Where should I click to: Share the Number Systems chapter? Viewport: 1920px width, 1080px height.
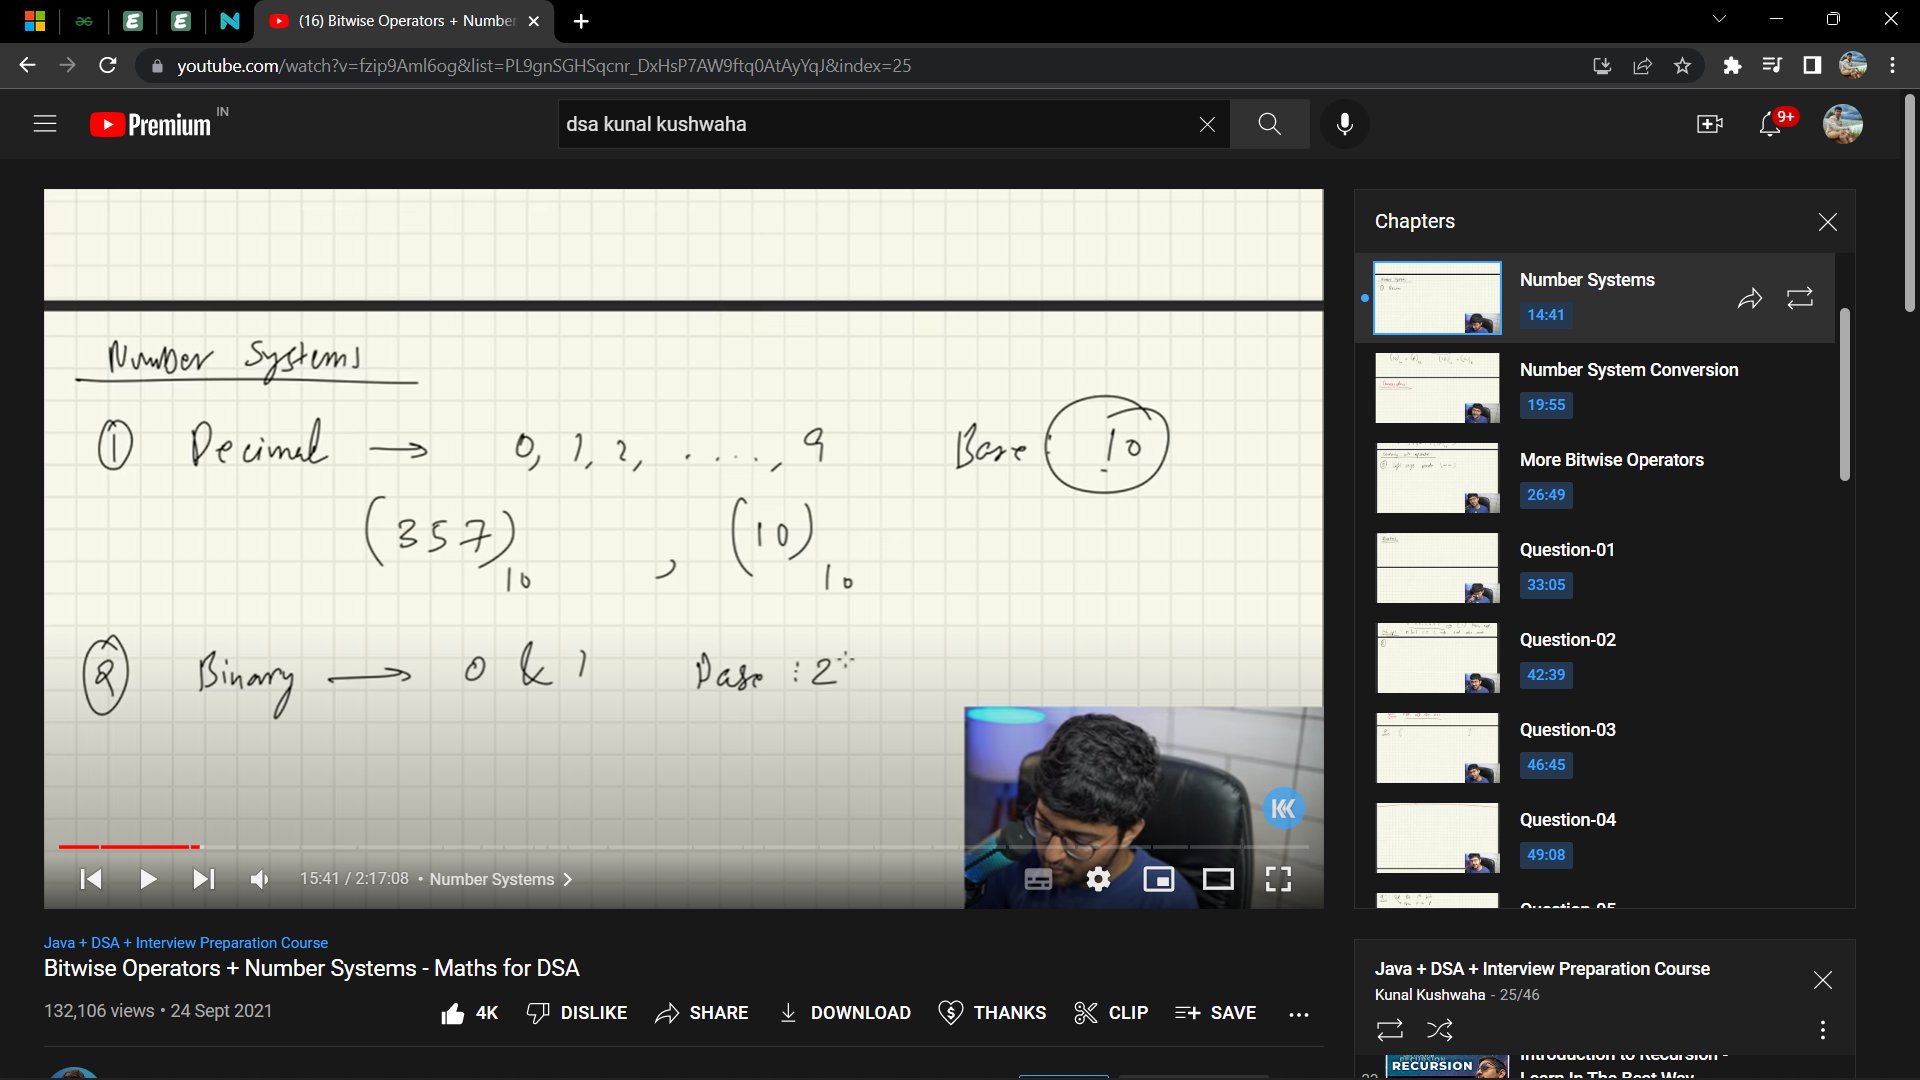(1749, 298)
